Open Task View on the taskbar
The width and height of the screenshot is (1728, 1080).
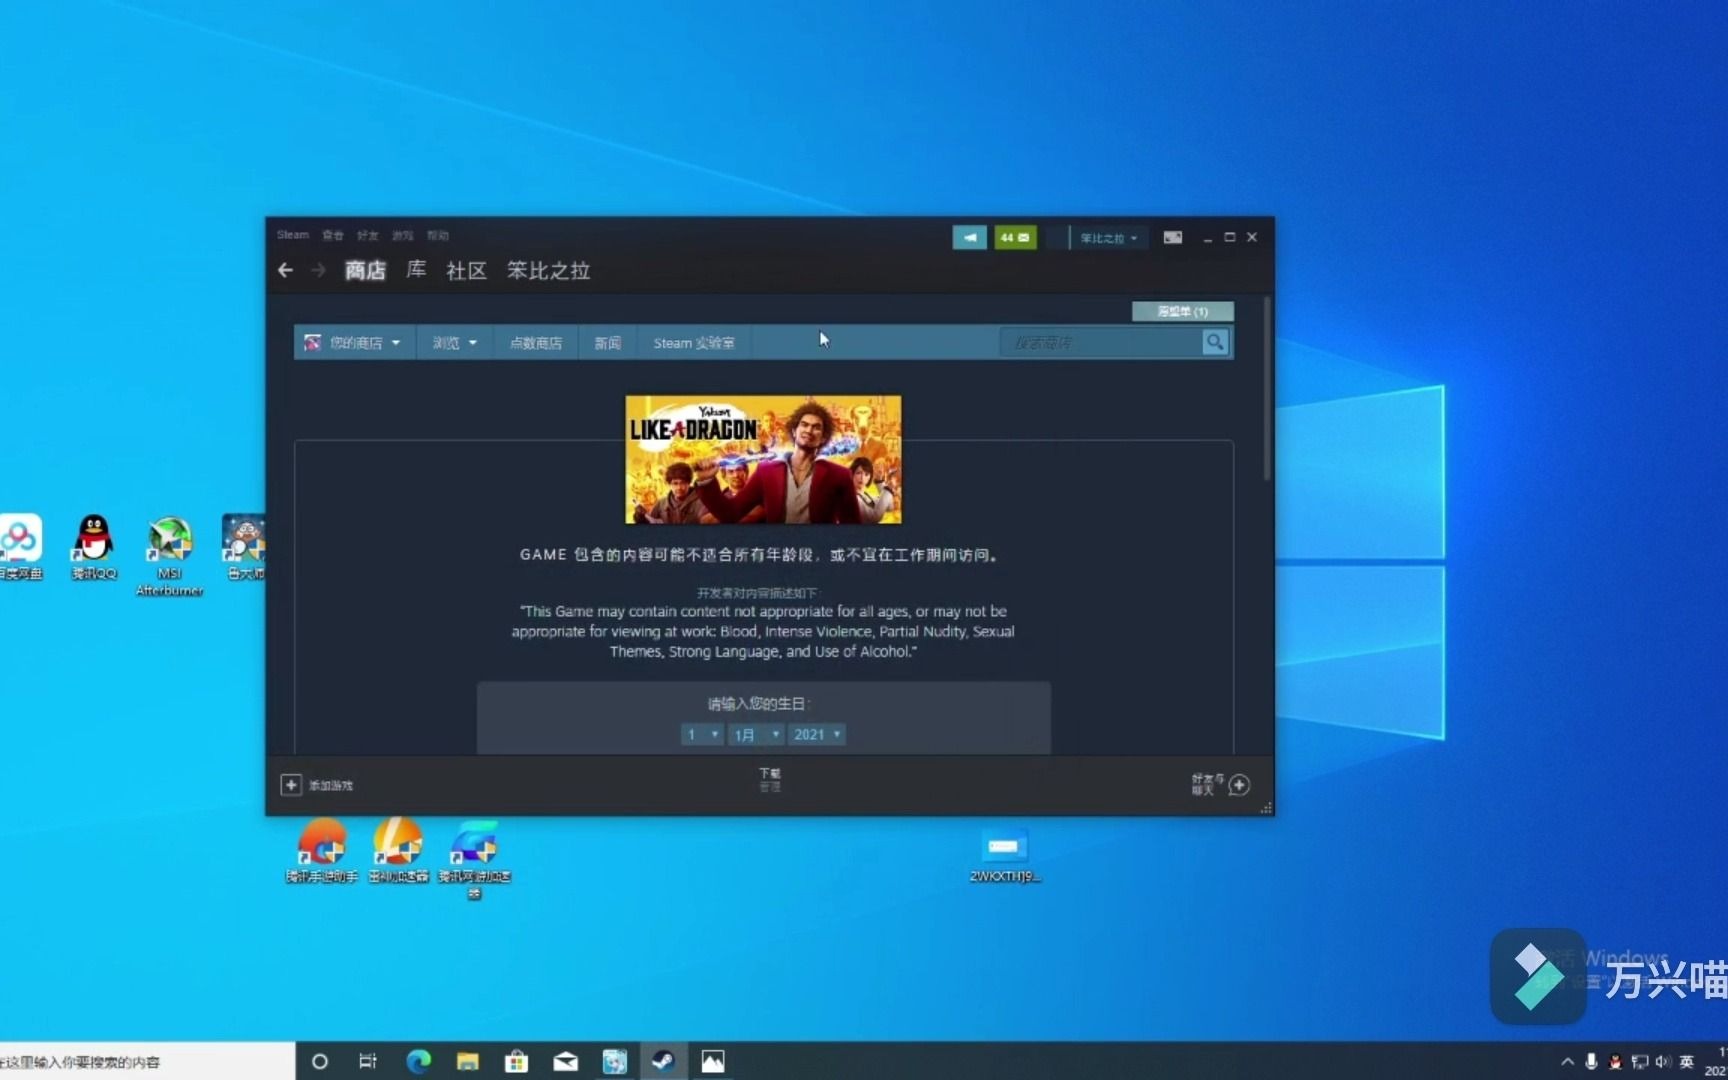click(x=368, y=1061)
